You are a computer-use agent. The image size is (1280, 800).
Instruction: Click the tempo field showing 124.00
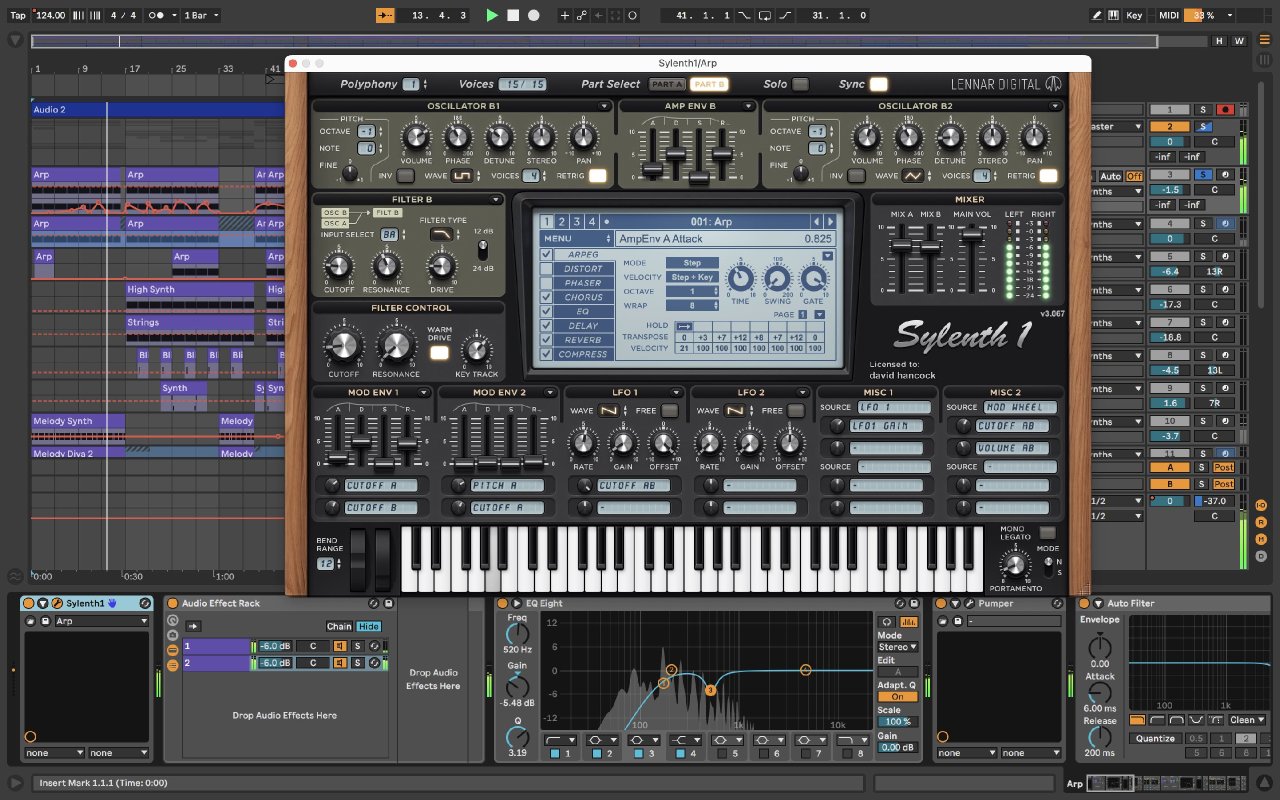click(49, 16)
